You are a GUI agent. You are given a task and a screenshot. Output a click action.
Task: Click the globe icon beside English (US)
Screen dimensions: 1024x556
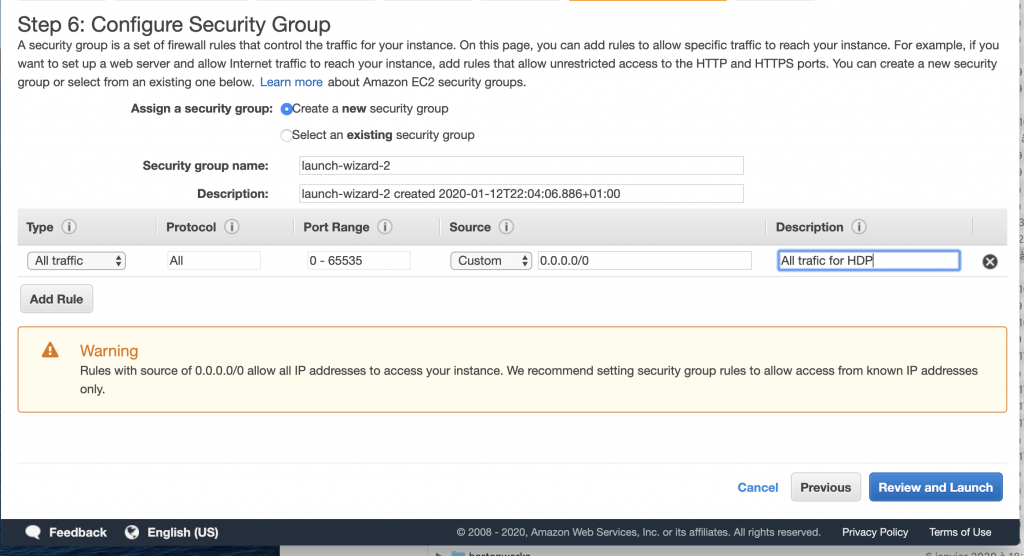coord(131,532)
